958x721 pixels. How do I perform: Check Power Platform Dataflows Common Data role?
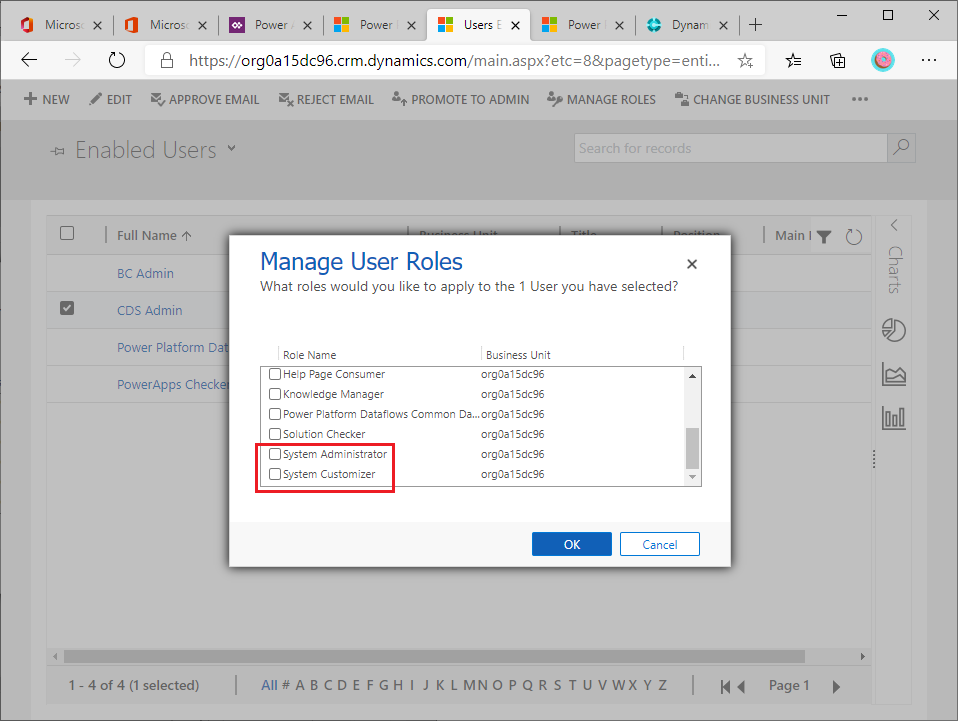[x=275, y=414]
